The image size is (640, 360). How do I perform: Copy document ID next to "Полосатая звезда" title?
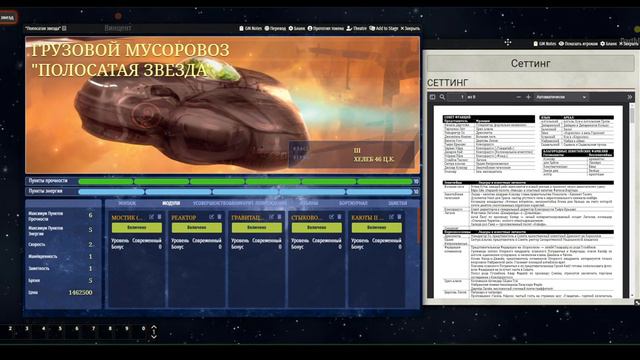(64, 28)
